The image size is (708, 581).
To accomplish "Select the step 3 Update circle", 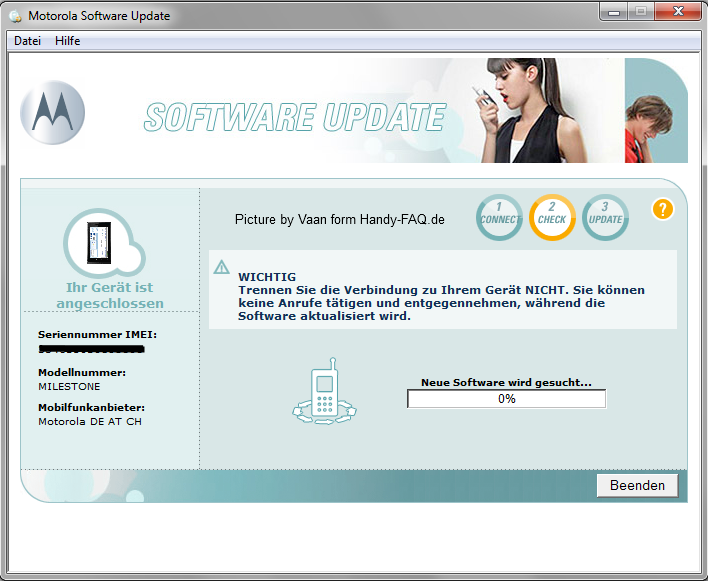I will click(x=605, y=217).
